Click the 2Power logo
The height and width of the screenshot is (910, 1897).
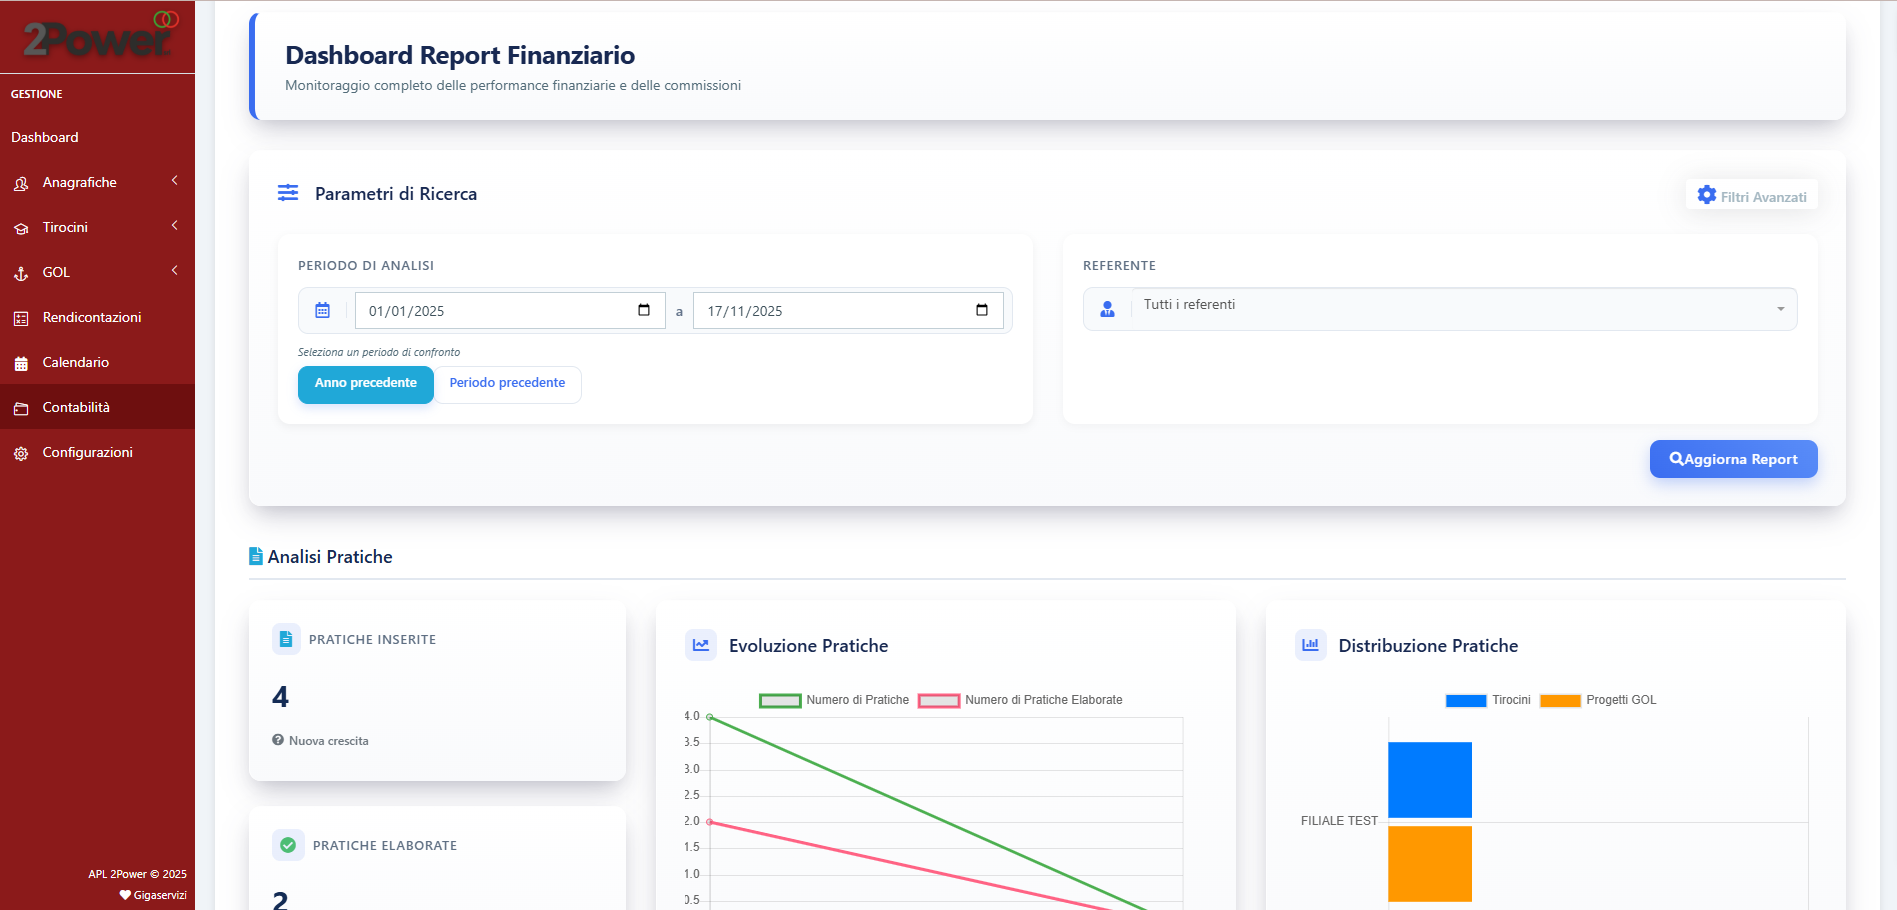97,37
